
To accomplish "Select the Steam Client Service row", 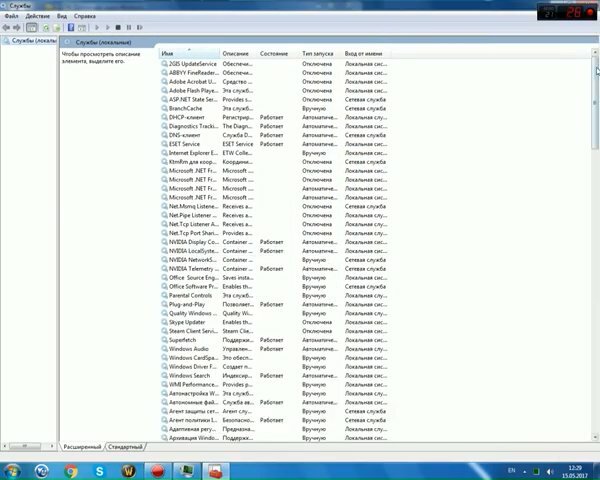I will click(274, 331).
